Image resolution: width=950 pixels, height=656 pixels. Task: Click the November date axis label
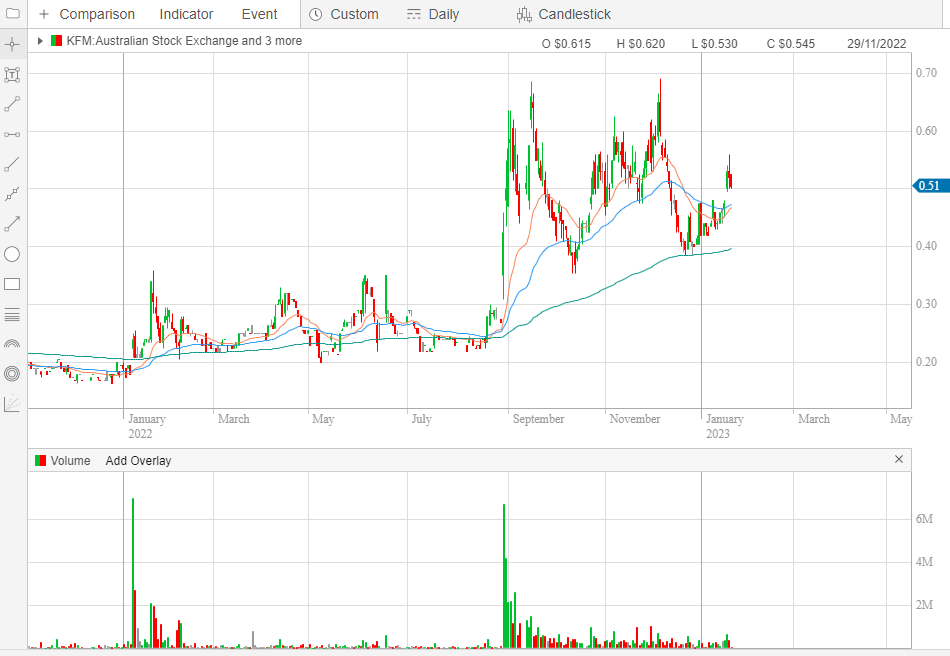click(x=634, y=419)
